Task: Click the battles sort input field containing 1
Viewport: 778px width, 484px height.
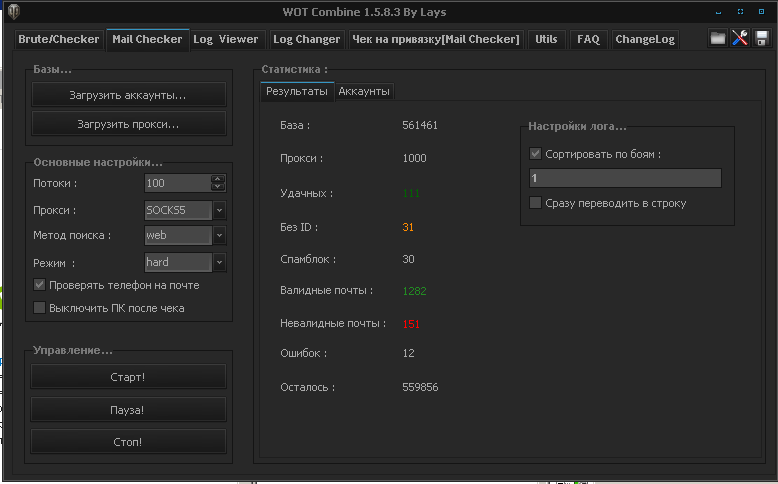Action: point(625,178)
